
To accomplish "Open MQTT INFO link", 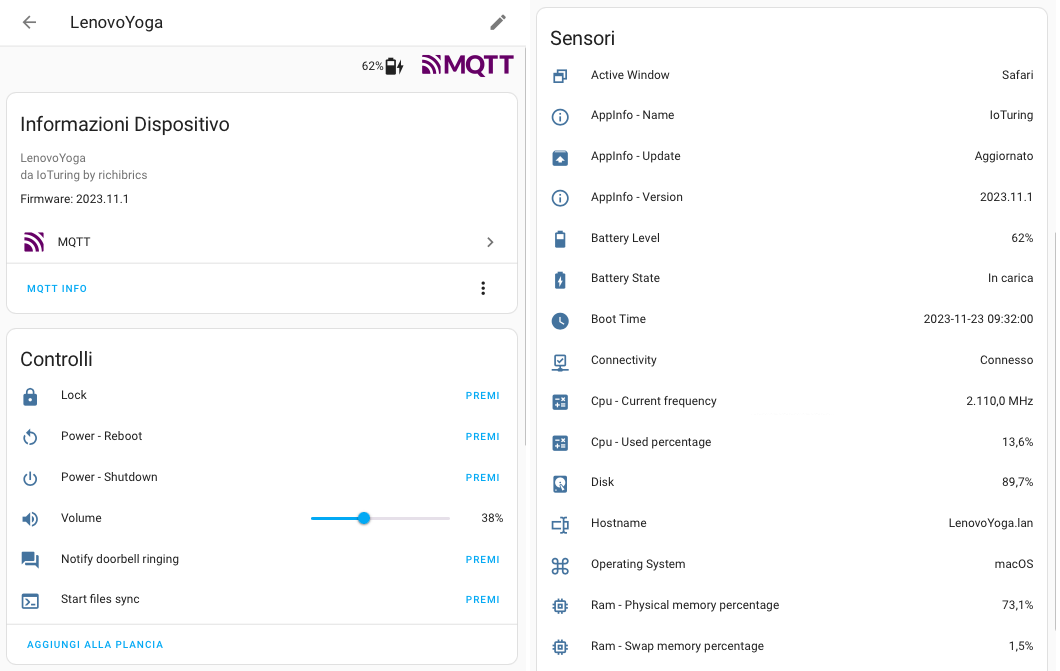I will tap(57, 289).
